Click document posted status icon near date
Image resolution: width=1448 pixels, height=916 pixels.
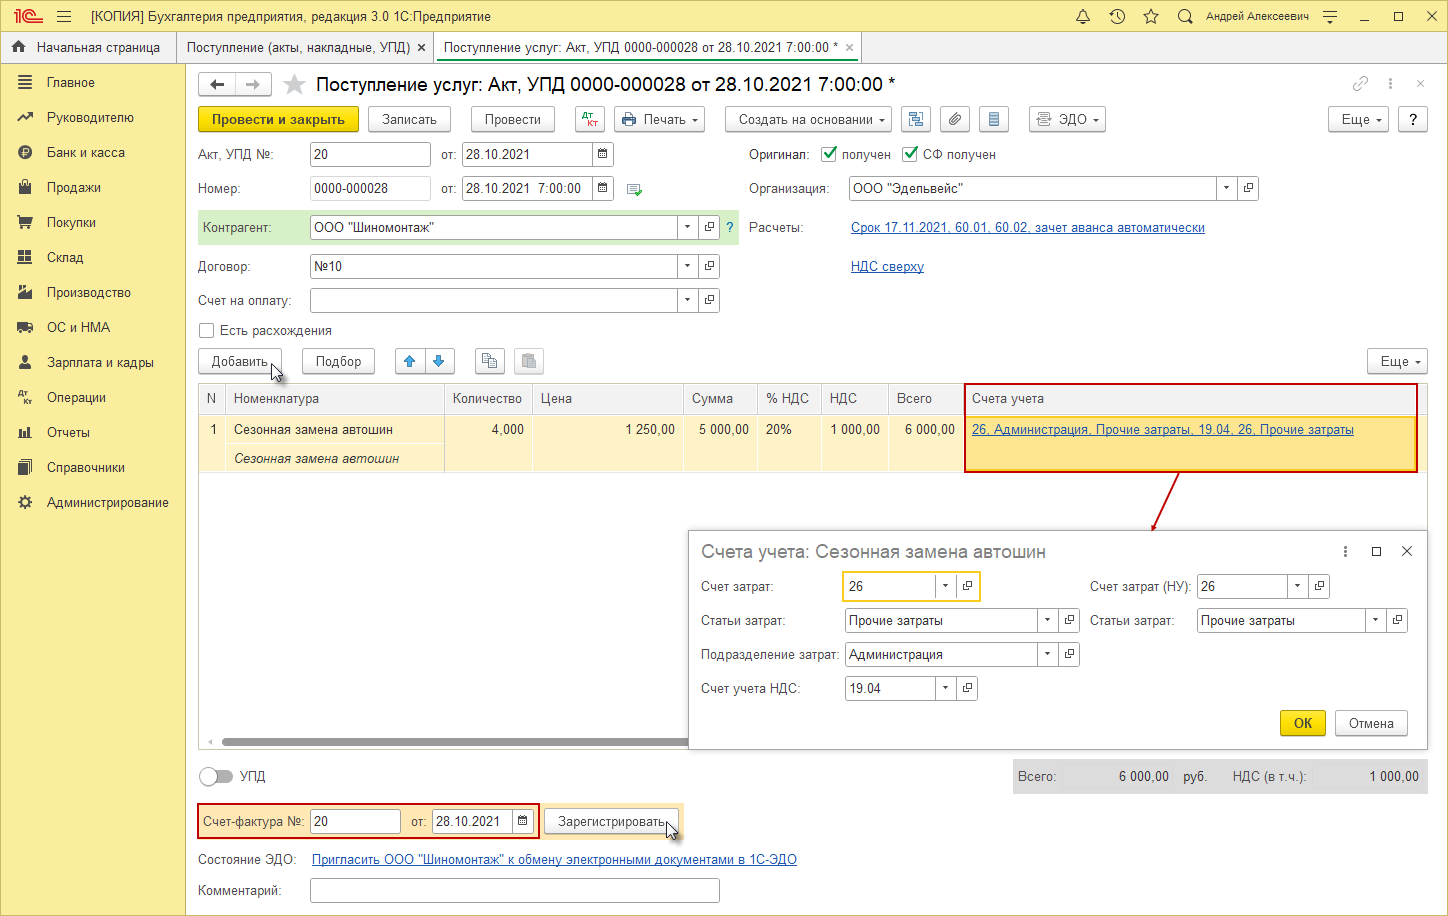click(x=634, y=189)
